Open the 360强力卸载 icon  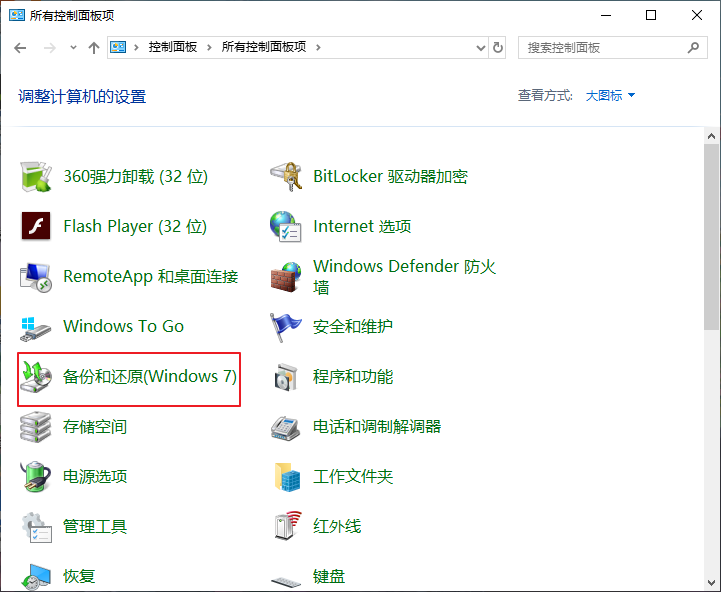(36, 177)
